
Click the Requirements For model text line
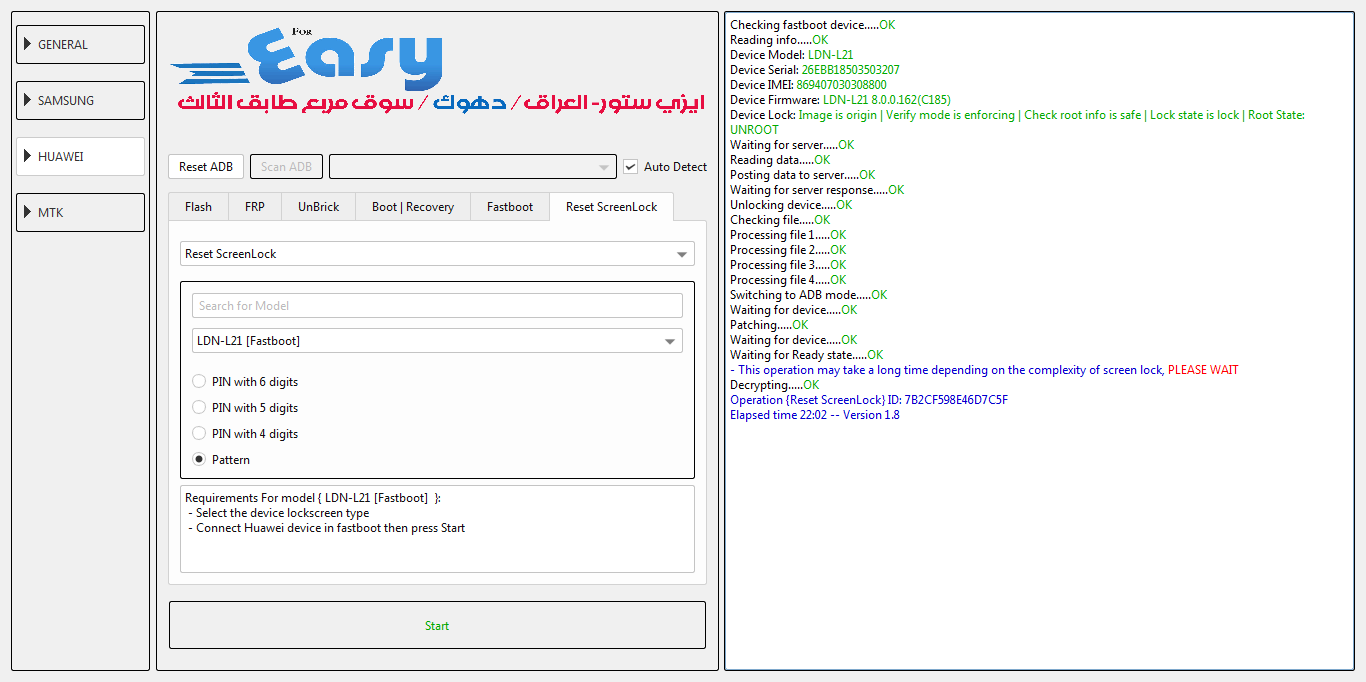click(313, 498)
